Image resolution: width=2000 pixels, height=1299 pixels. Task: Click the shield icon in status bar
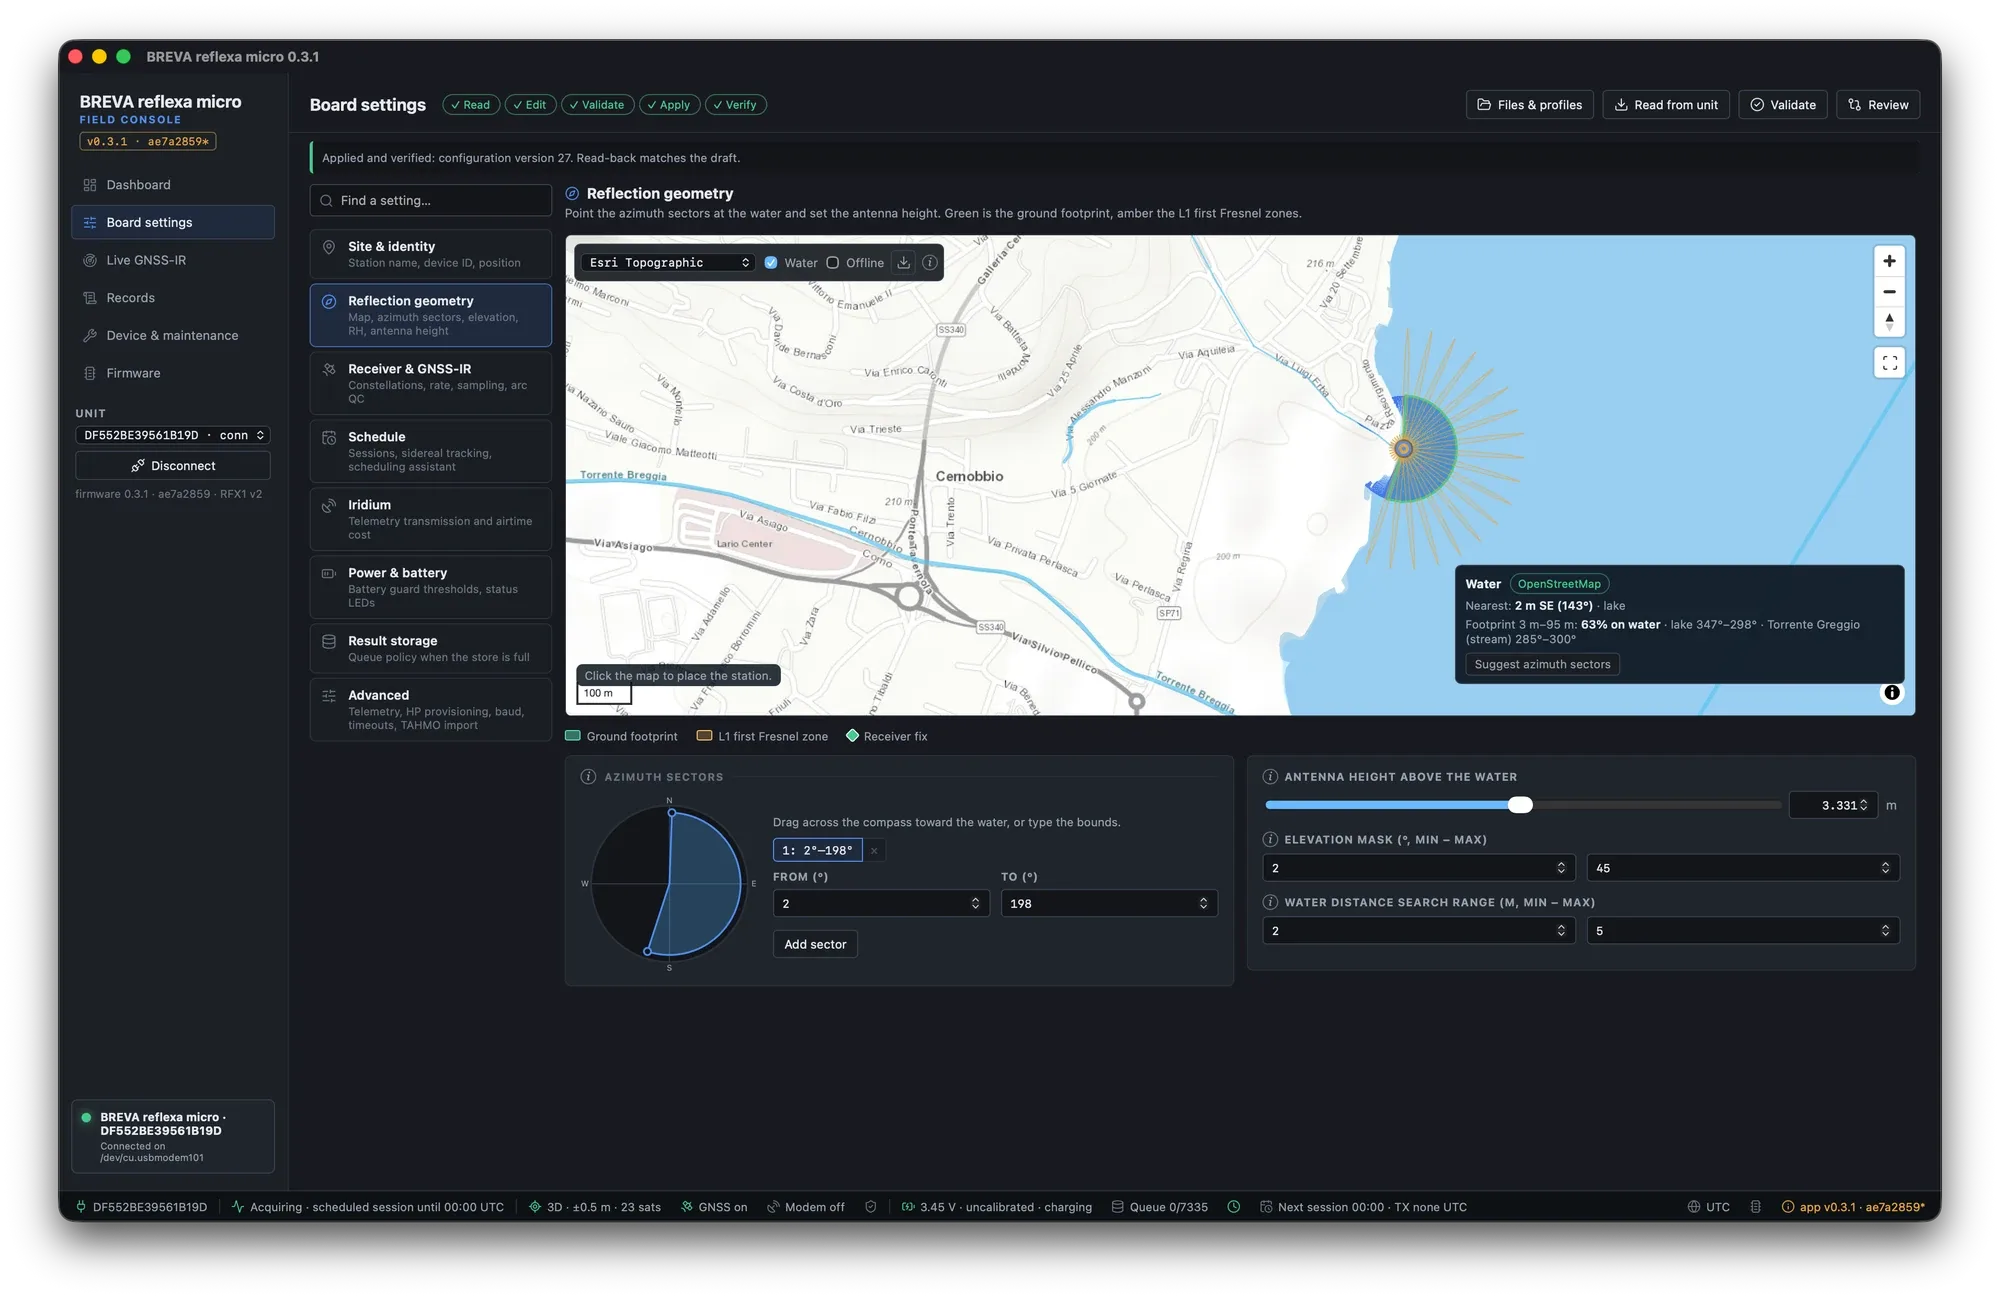click(x=871, y=1207)
